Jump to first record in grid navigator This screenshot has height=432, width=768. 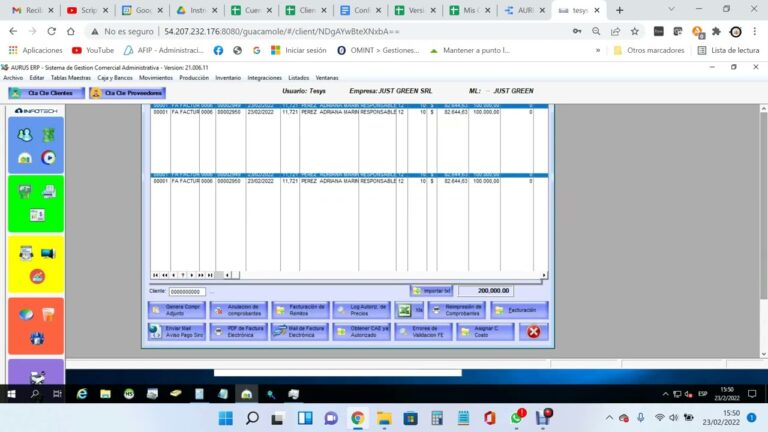coord(155,275)
